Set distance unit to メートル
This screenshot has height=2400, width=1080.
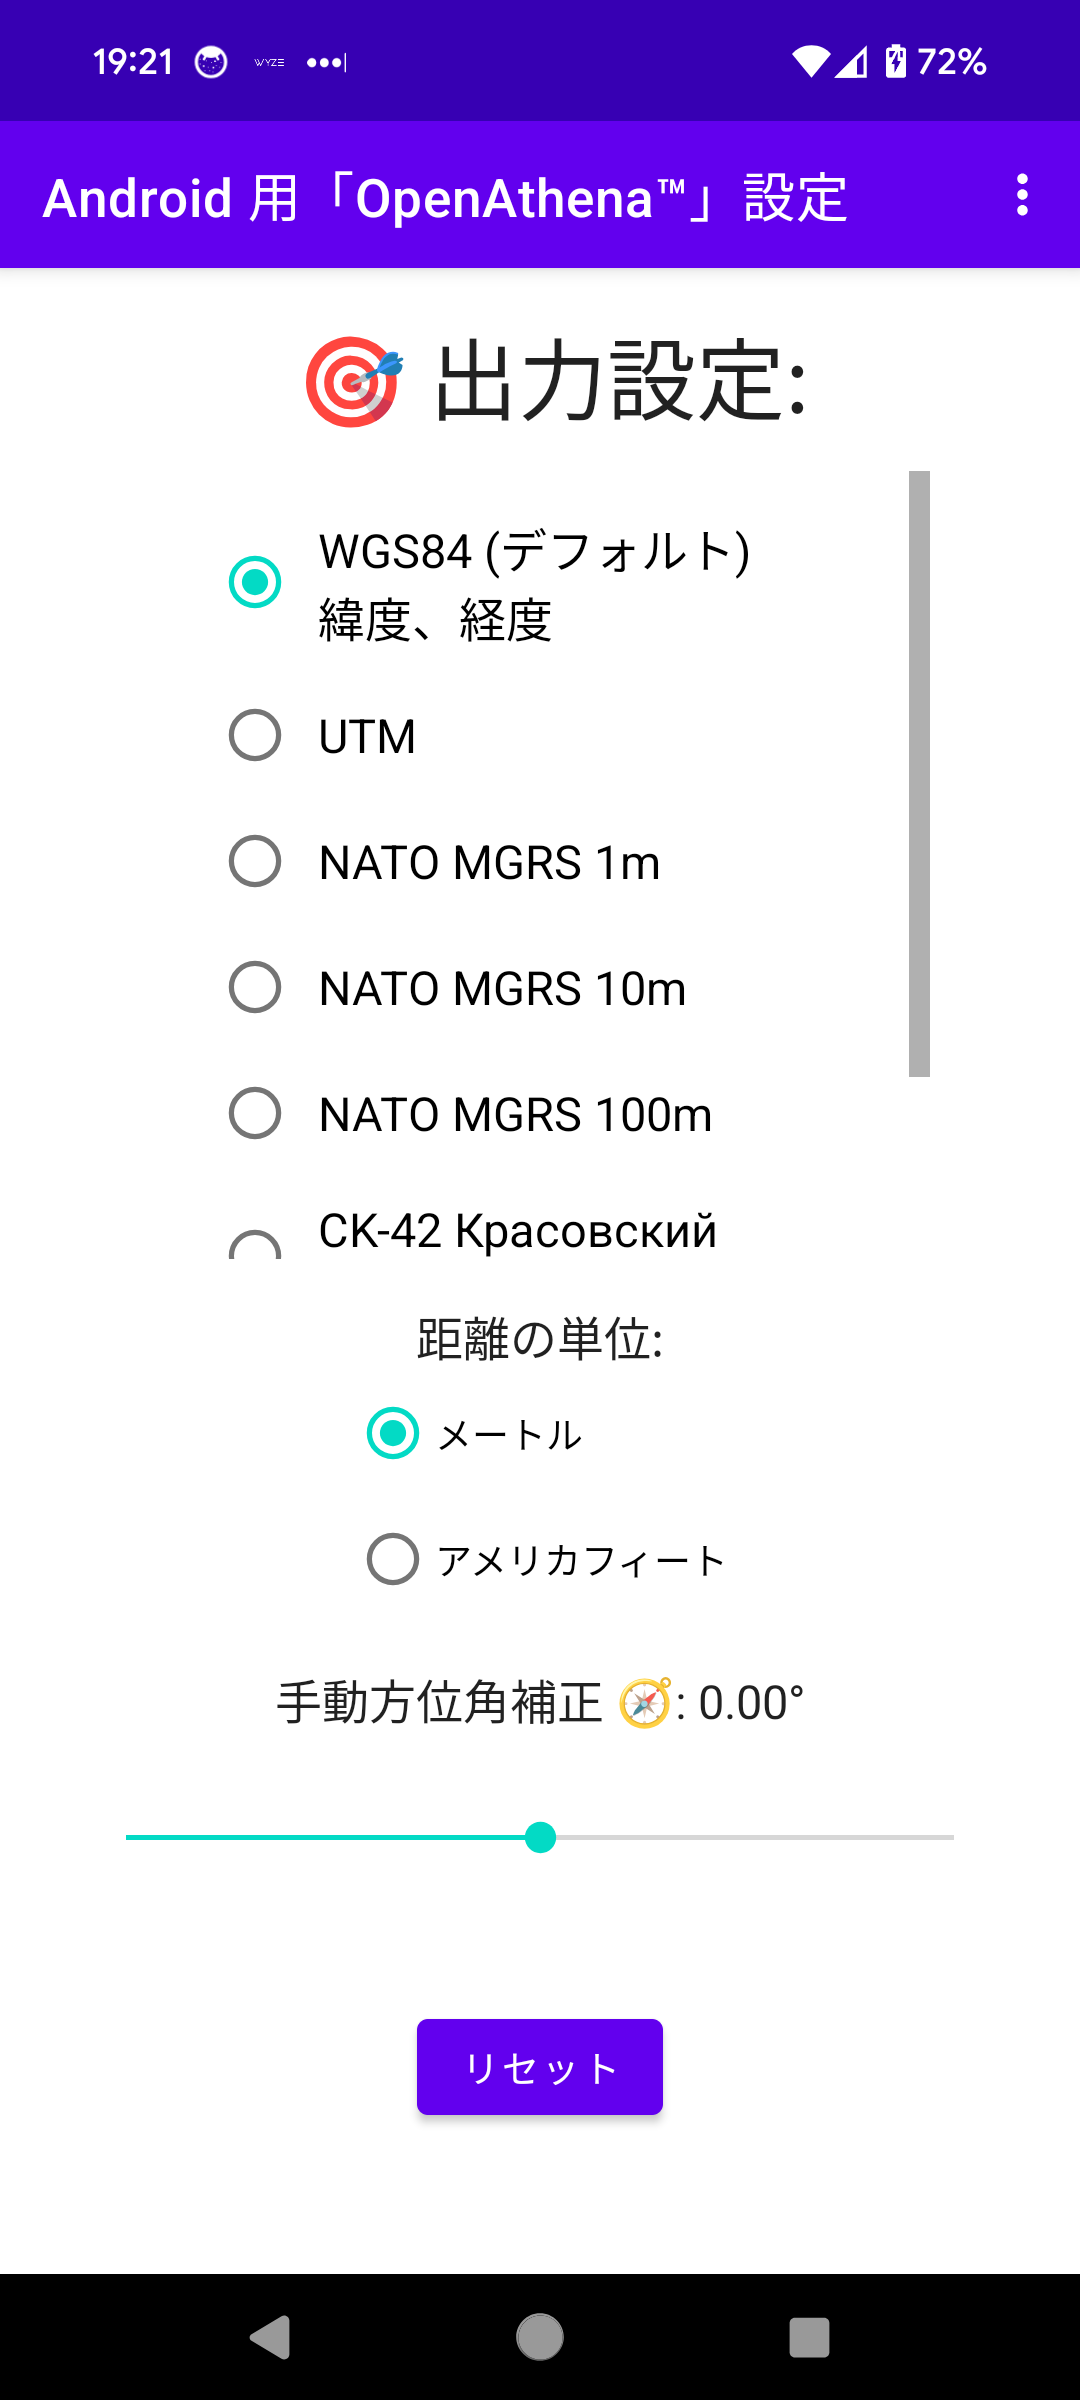393,1434
